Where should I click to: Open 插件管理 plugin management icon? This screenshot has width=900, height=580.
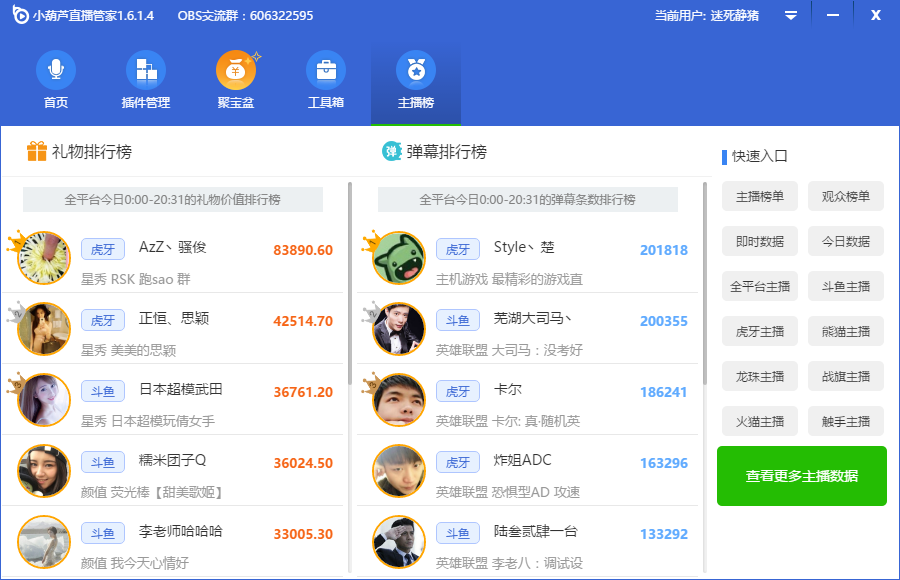pyautogui.click(x=146, y=71)
